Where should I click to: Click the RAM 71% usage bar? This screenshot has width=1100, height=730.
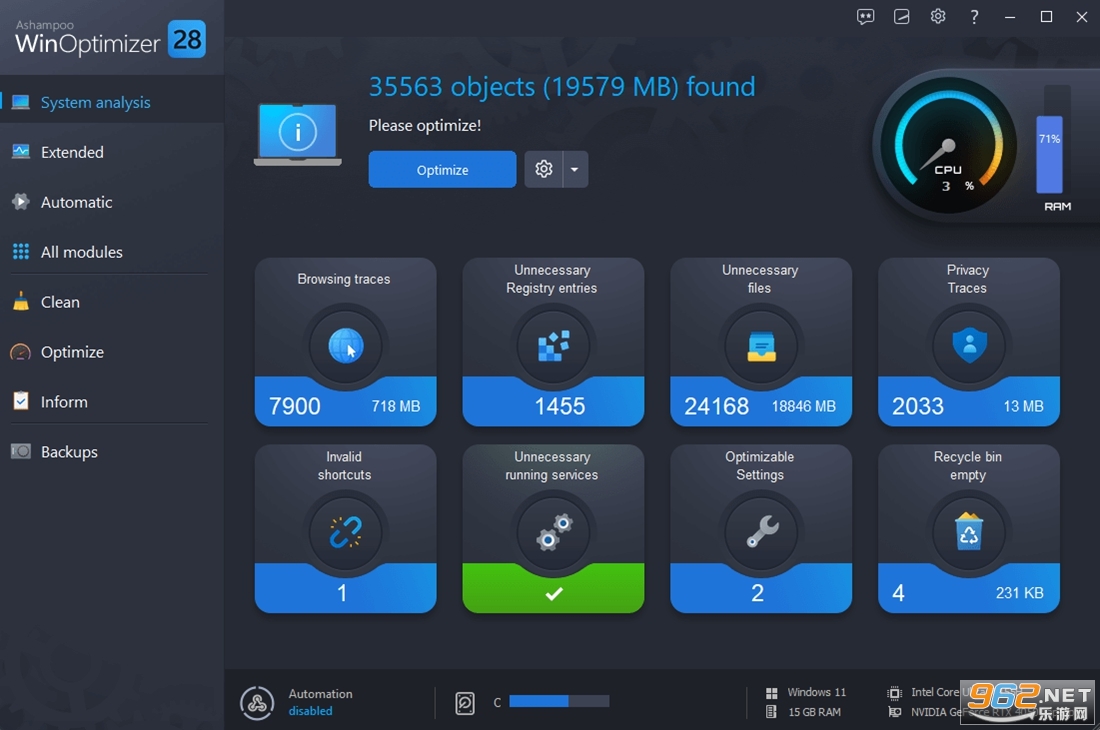click(1049, 154)
